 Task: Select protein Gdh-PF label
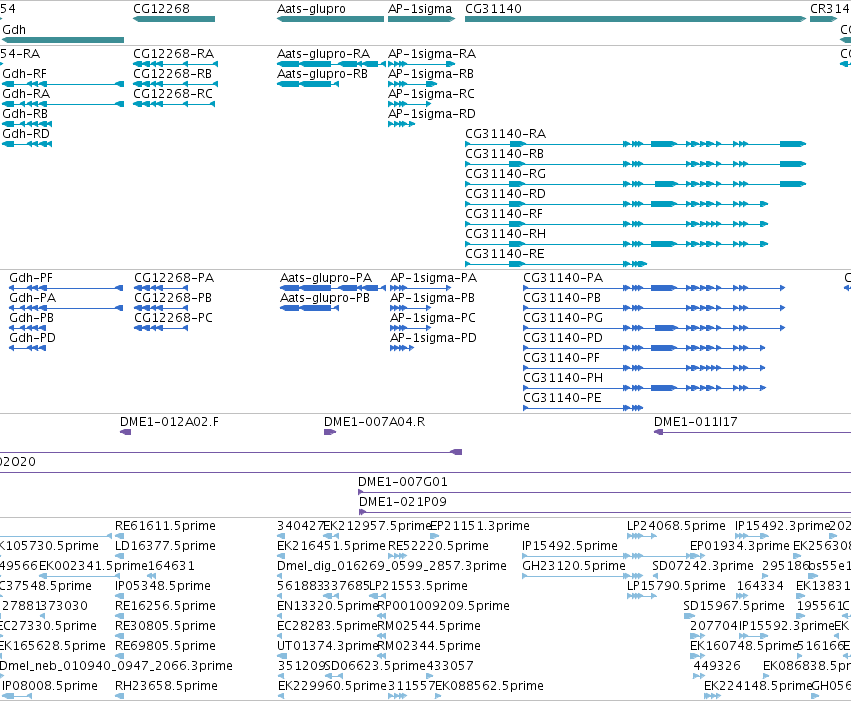click(31, 278)
